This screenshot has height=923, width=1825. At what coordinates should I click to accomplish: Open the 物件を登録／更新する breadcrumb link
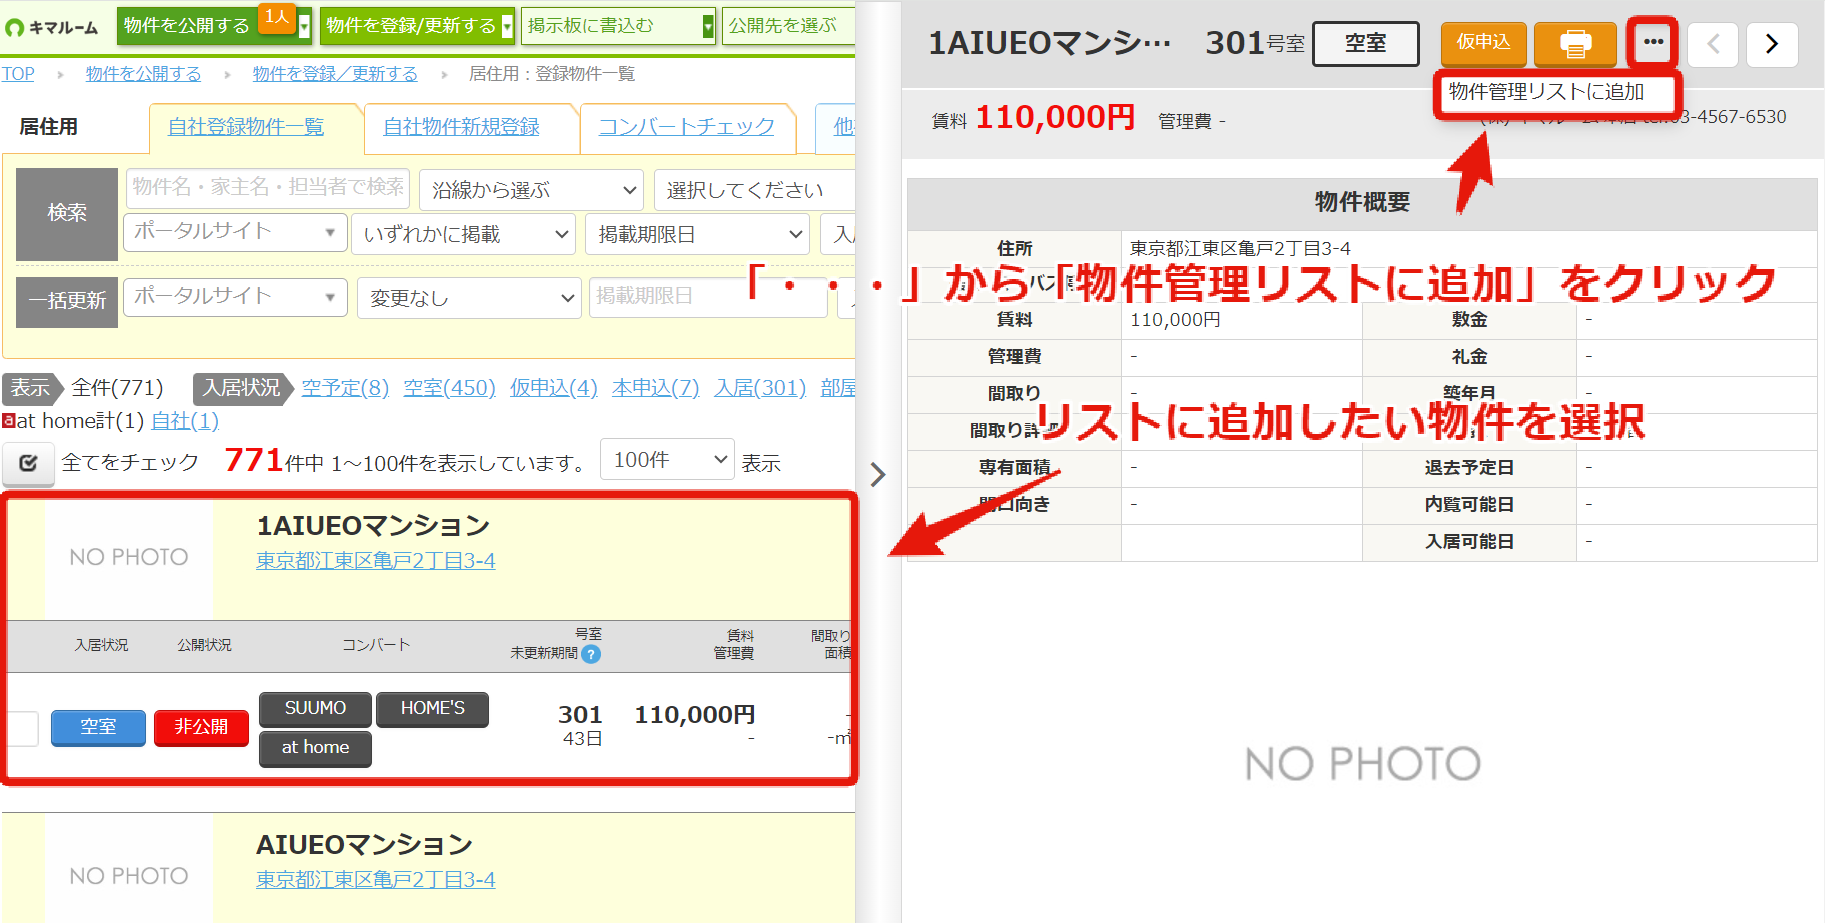click(x=335, y=74)
